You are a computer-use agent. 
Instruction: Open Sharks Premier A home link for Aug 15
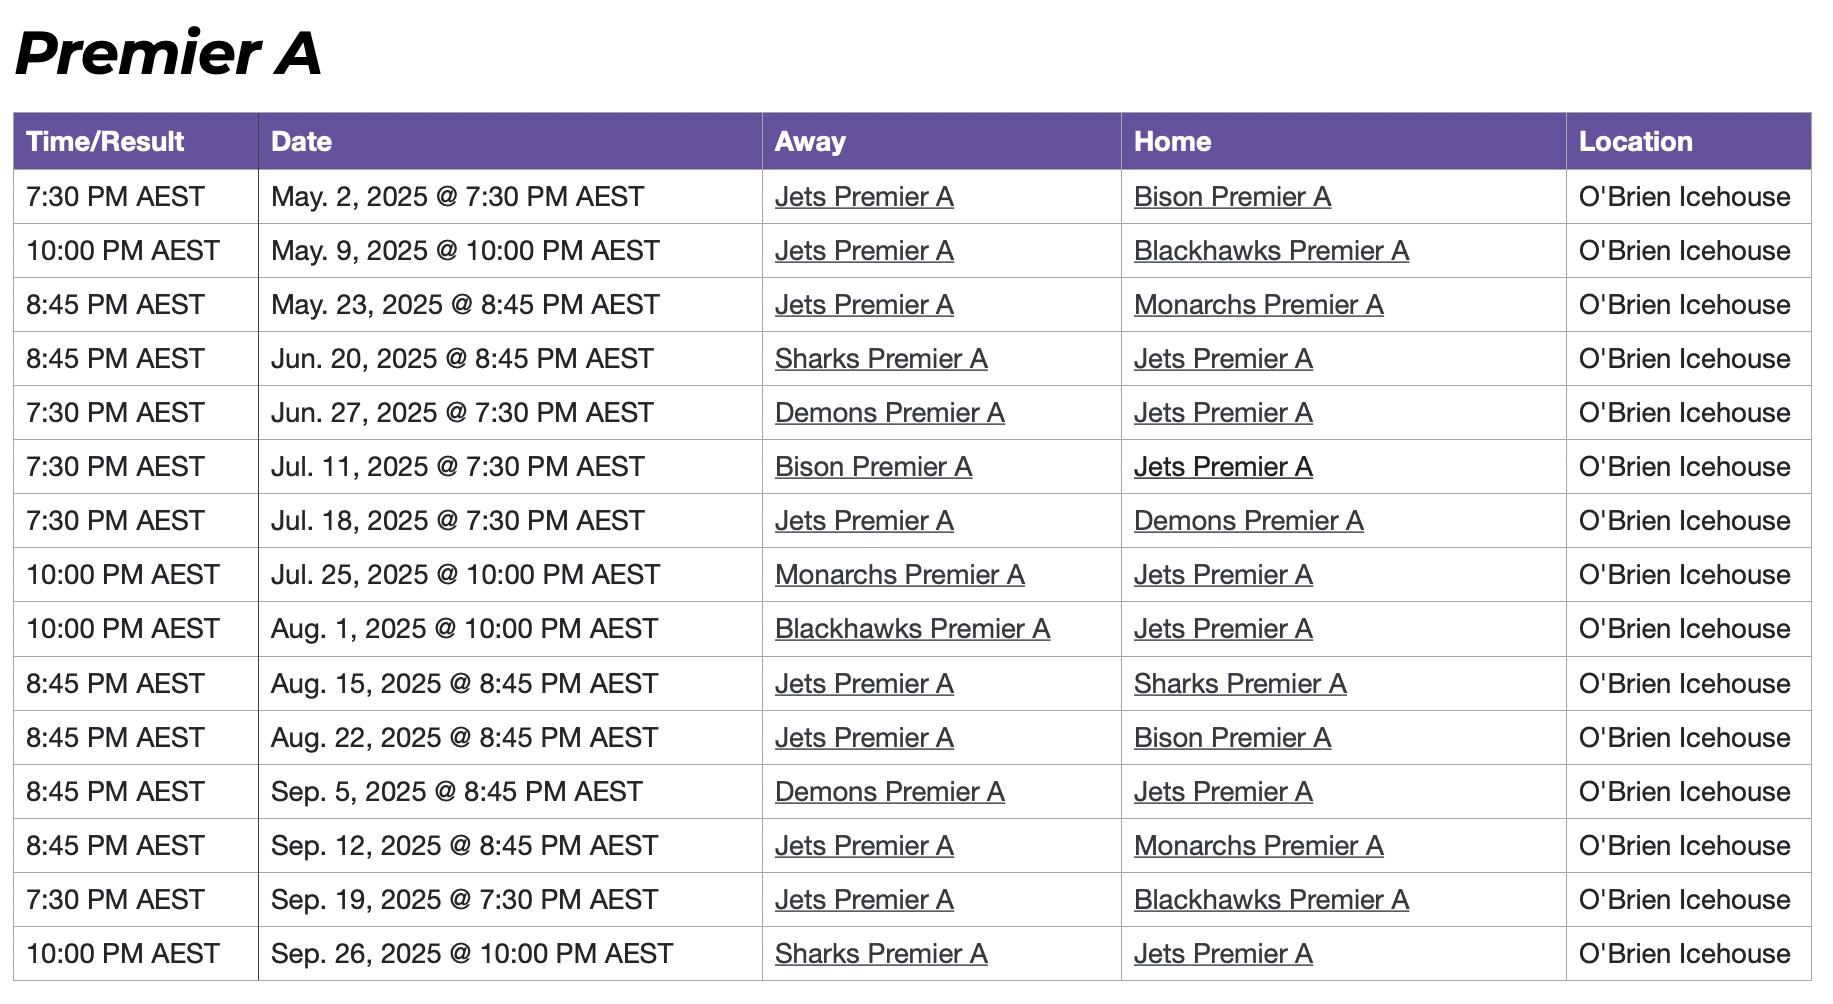(x=1240, y=684)
